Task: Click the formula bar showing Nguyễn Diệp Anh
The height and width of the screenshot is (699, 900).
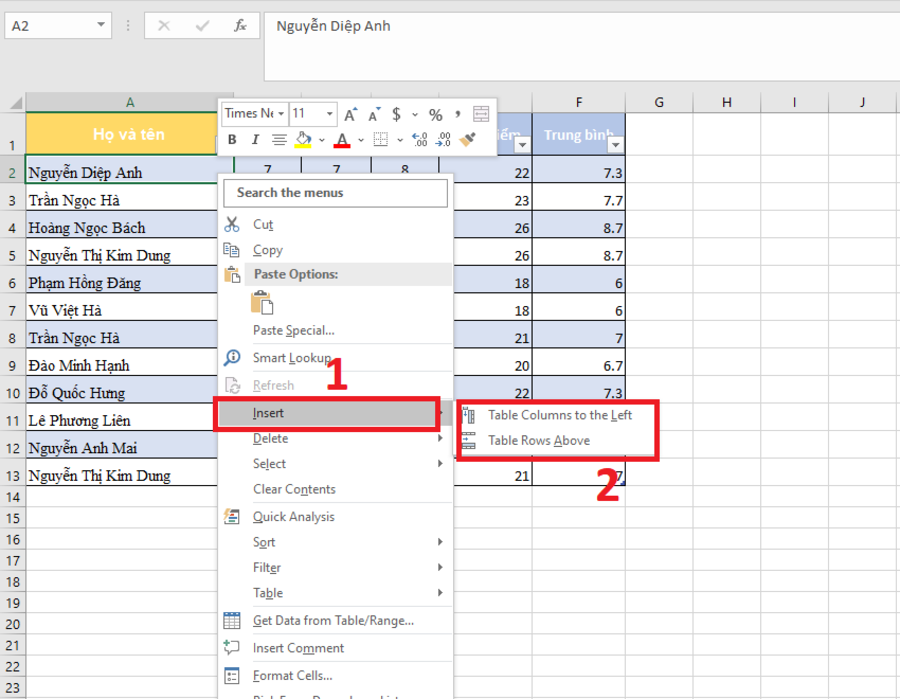Action: pyautogui.click(x=581, y=46)
